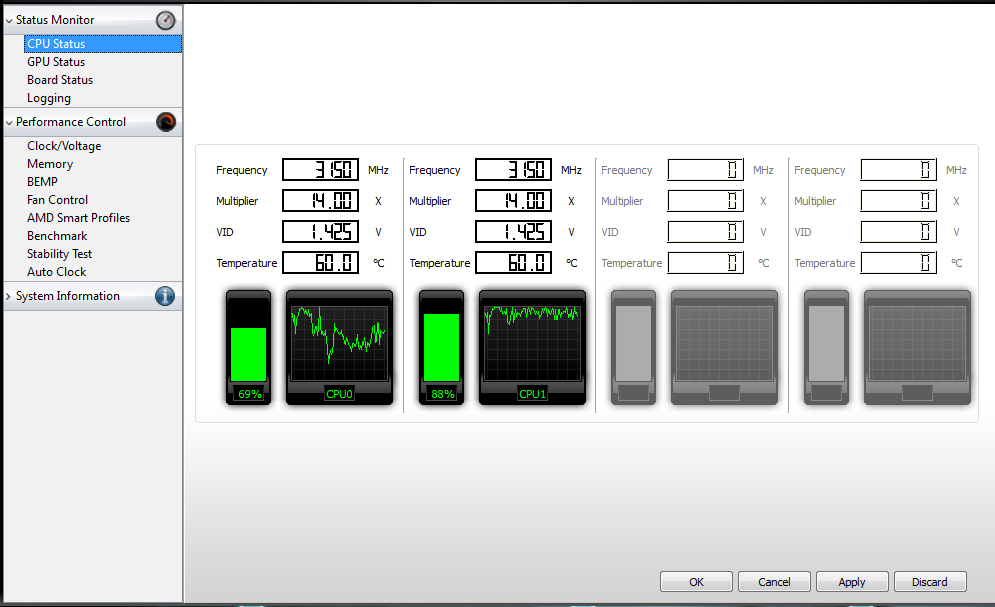995x607 pixels.
Task: Open Fan Control settings
Action: coord(57,200)
